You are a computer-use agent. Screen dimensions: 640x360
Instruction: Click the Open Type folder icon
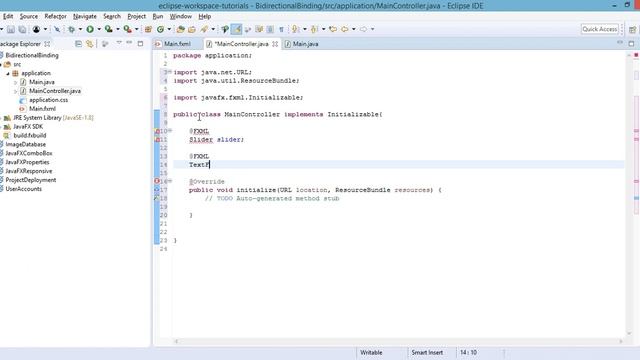(180, 29)
